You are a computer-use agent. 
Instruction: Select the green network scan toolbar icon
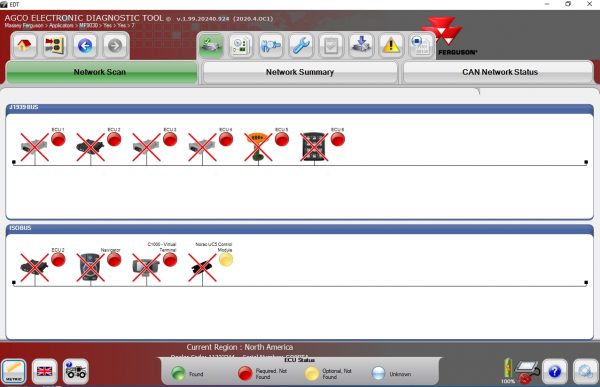pos(211,46)
